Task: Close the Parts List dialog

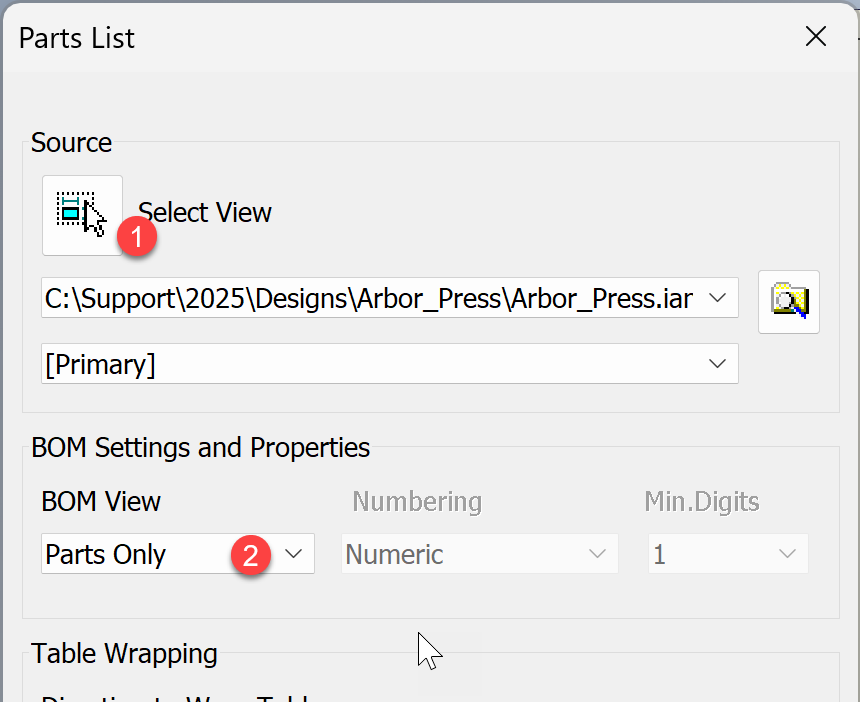Action: 816,36
